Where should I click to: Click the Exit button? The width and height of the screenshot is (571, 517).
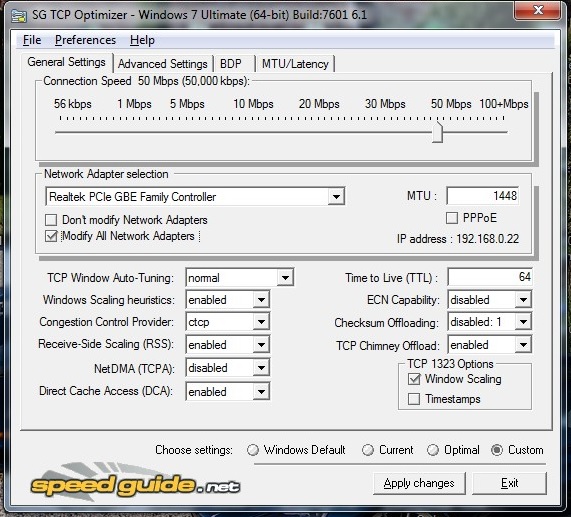pos(509,483)
